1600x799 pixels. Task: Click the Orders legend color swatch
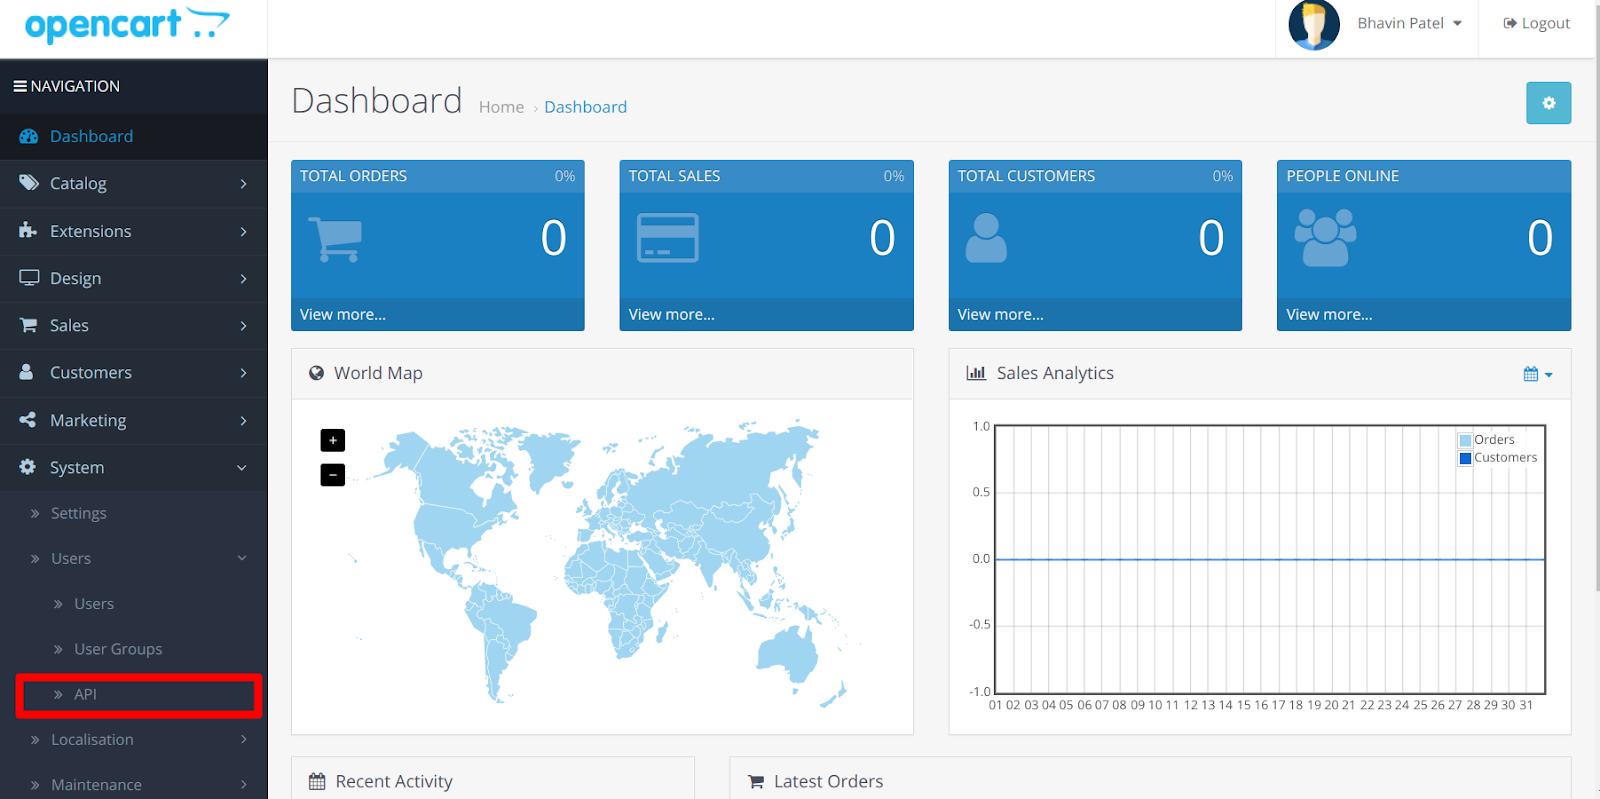tap(1465, 440)
